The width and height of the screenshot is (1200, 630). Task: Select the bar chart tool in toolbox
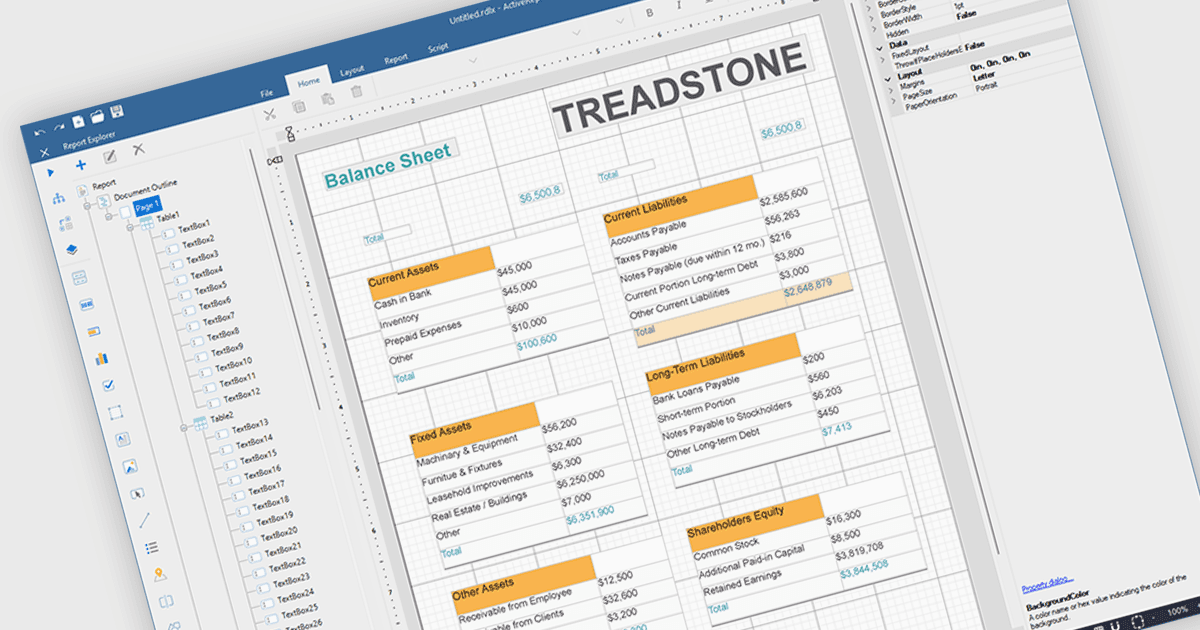point(101,357)
